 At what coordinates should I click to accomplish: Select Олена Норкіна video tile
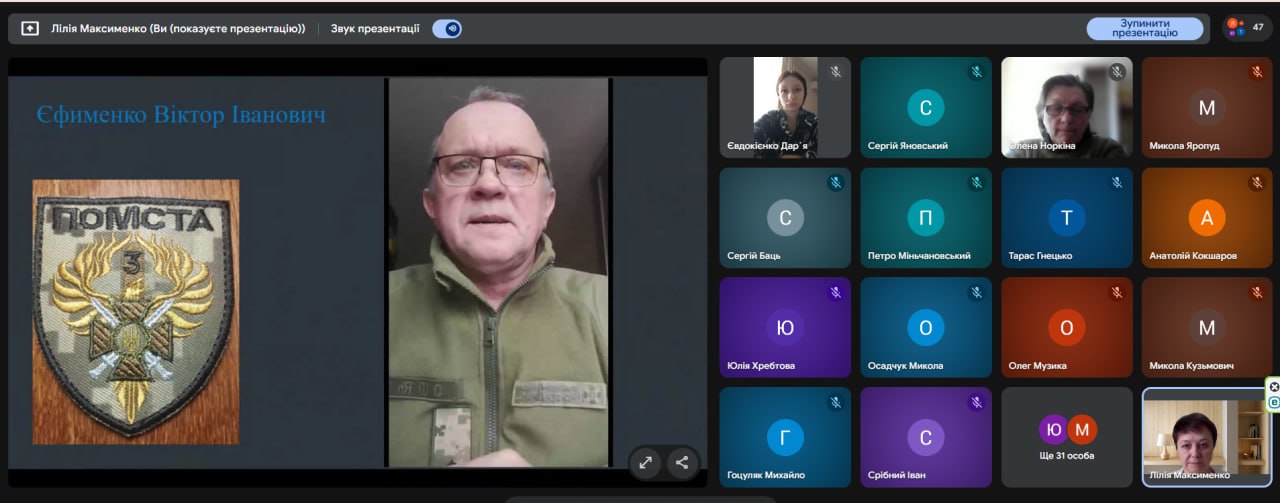(1067, 107)
